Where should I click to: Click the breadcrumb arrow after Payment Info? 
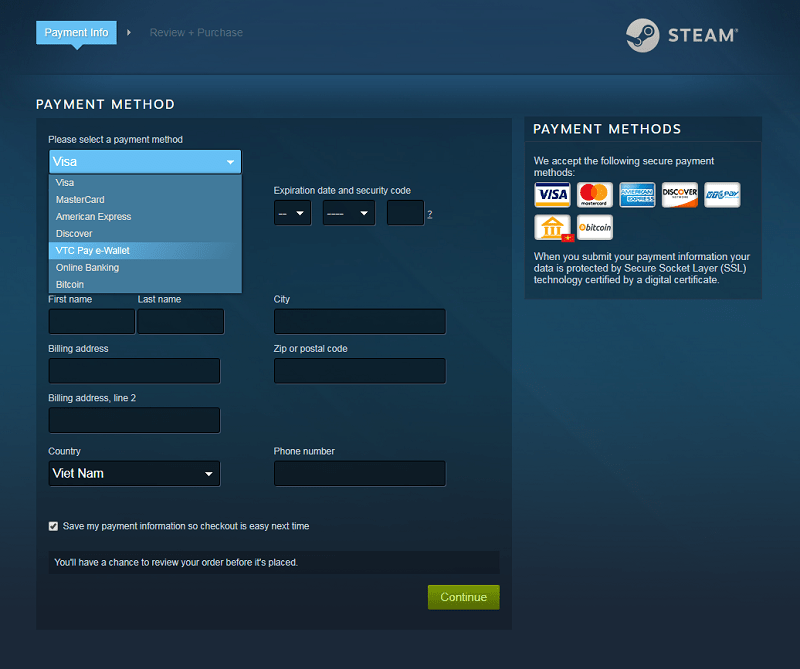(x=129, y=33)
